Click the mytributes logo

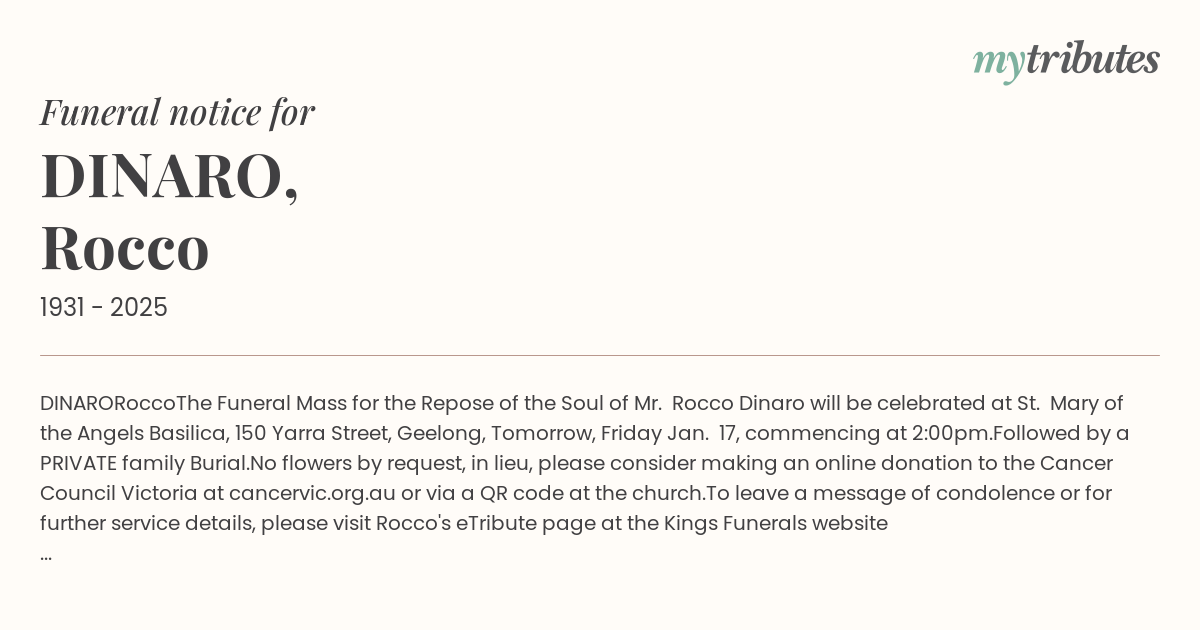[x=1066, y=61]
